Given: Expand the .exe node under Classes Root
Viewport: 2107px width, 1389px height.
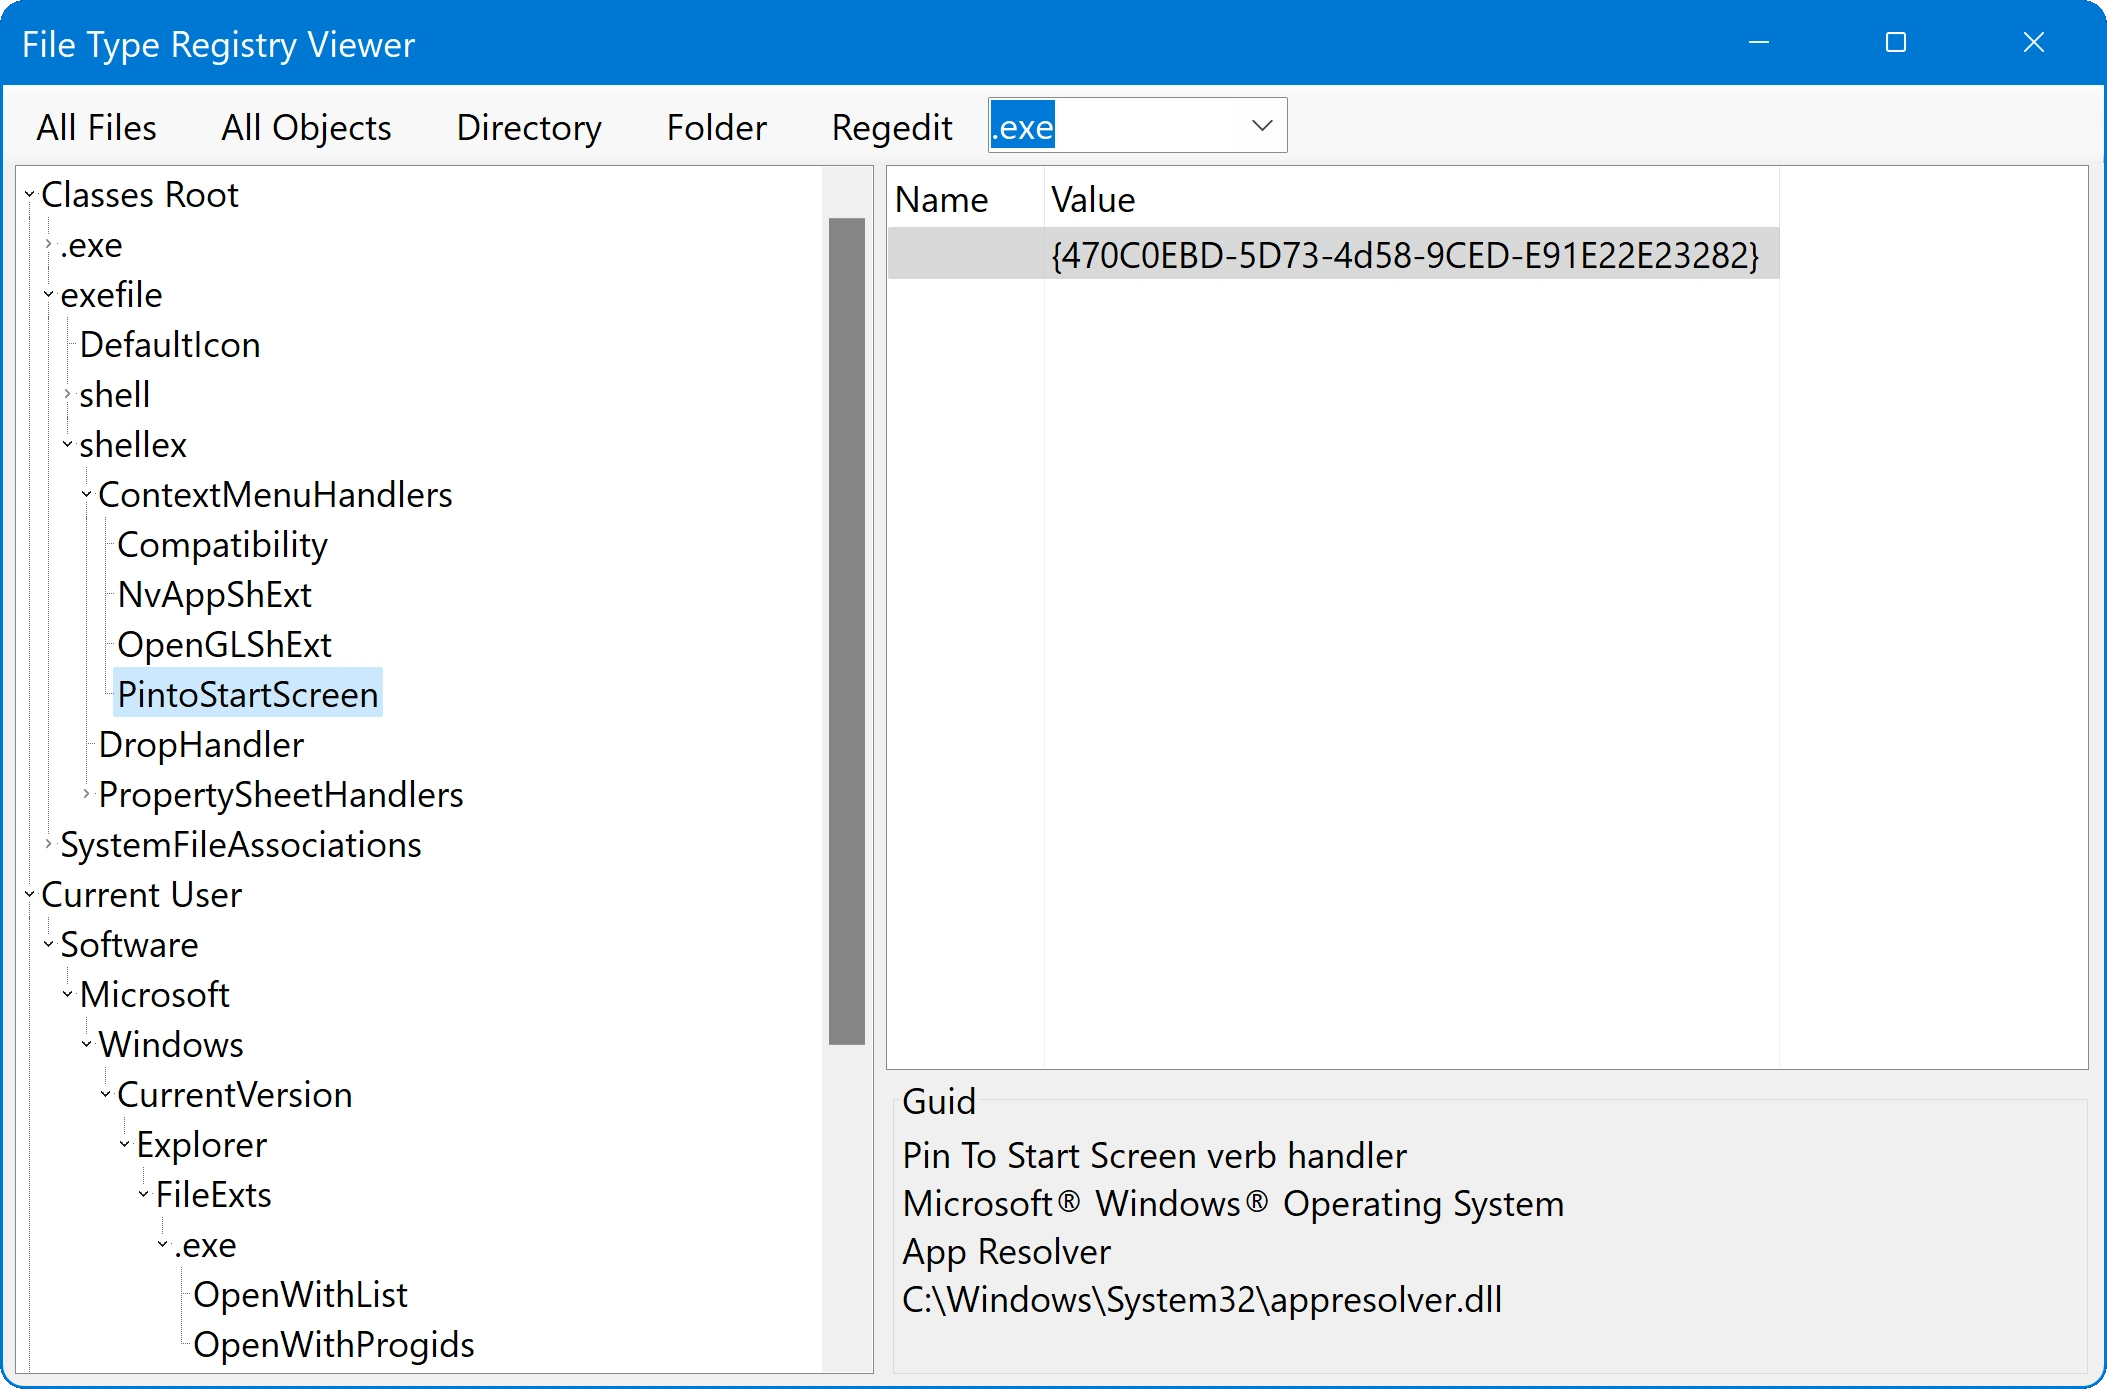Looking at the screenshot, I should (x=48, y=245).
